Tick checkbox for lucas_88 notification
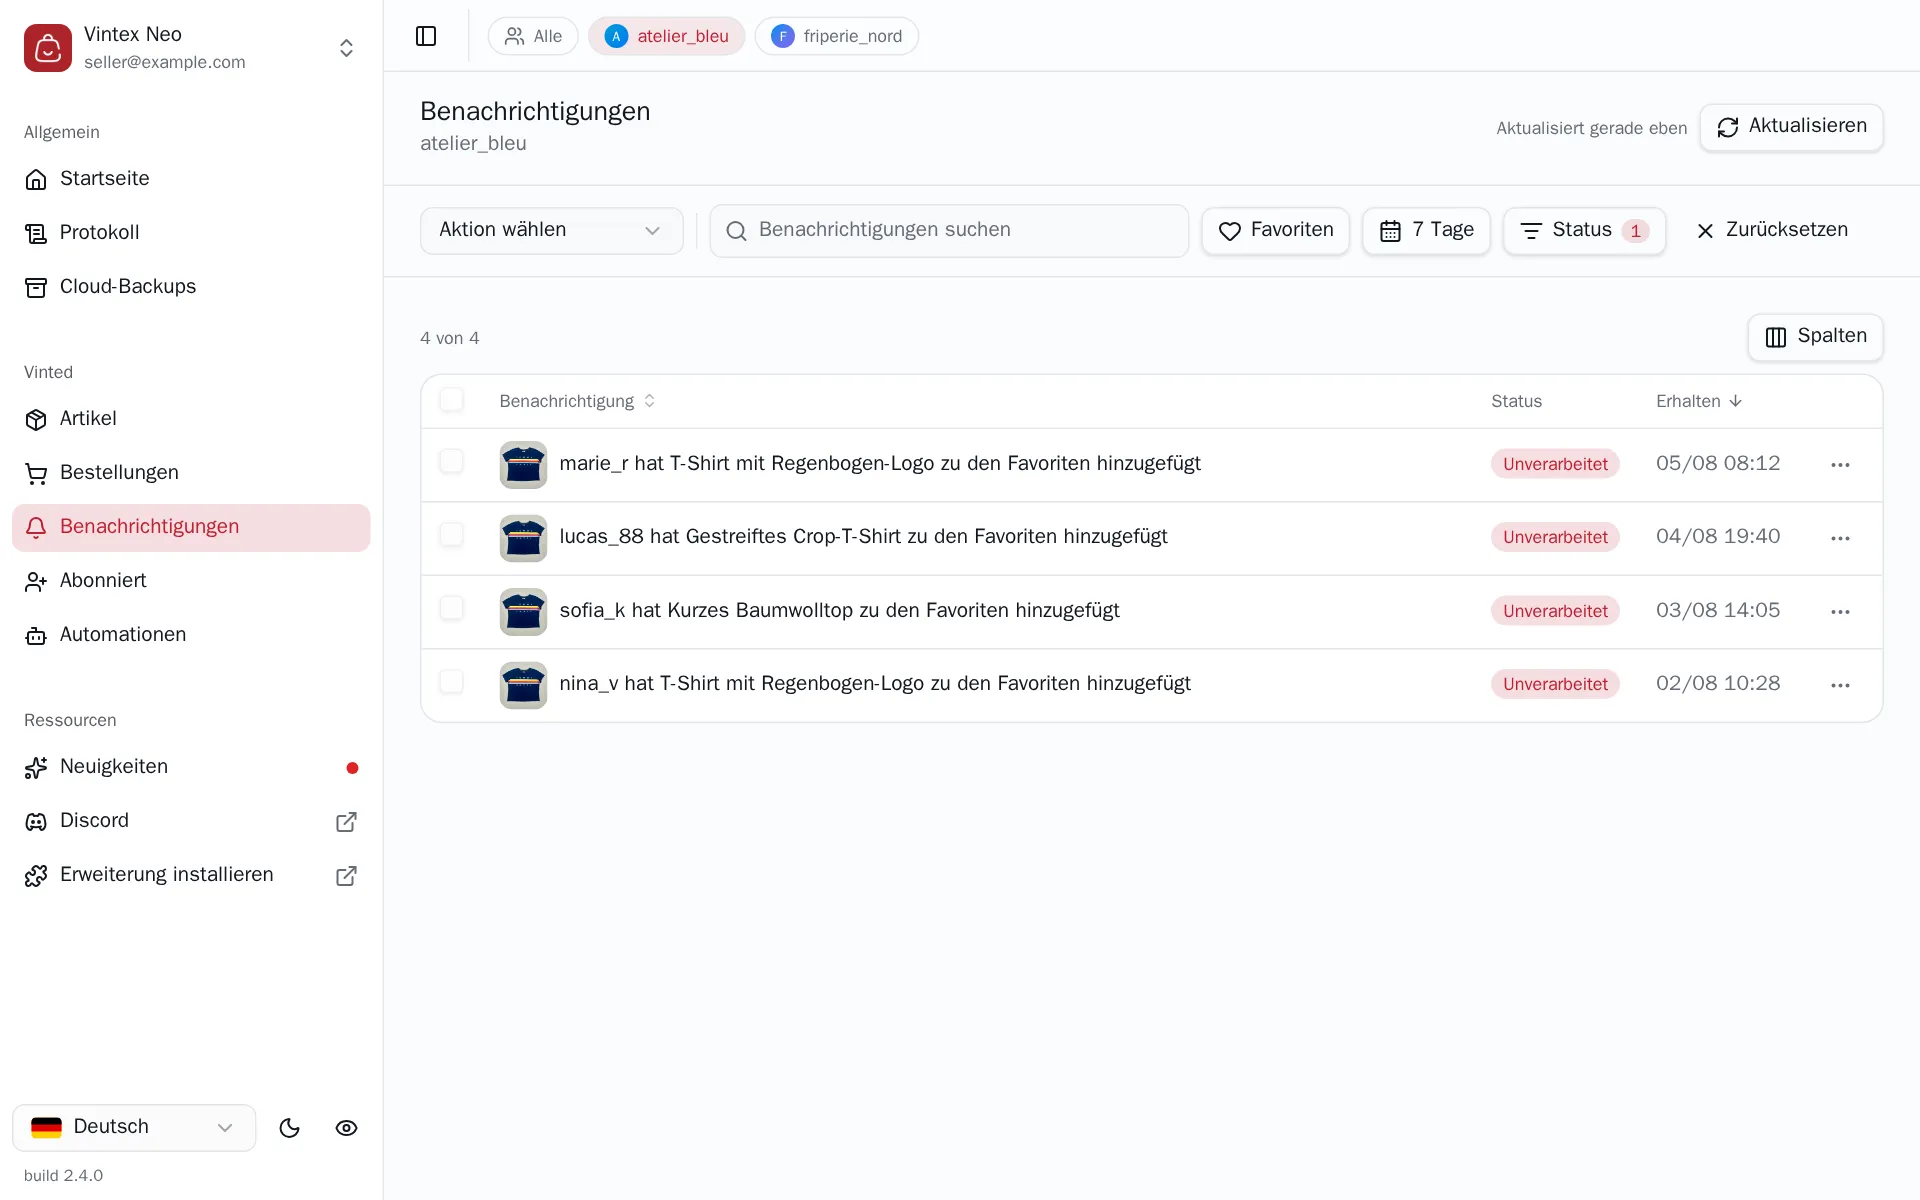The image size is (1920, 1200). coord(452,534)
